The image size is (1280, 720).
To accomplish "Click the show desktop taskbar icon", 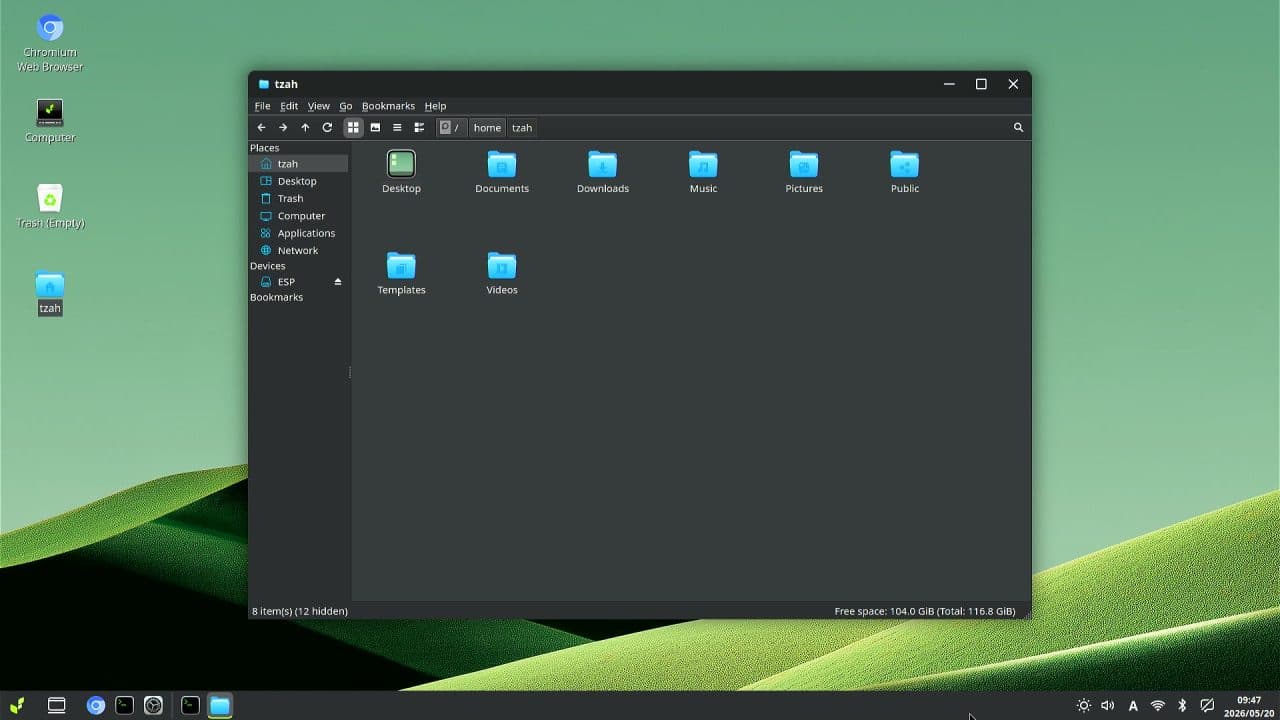I will click(x=57, y=705).
